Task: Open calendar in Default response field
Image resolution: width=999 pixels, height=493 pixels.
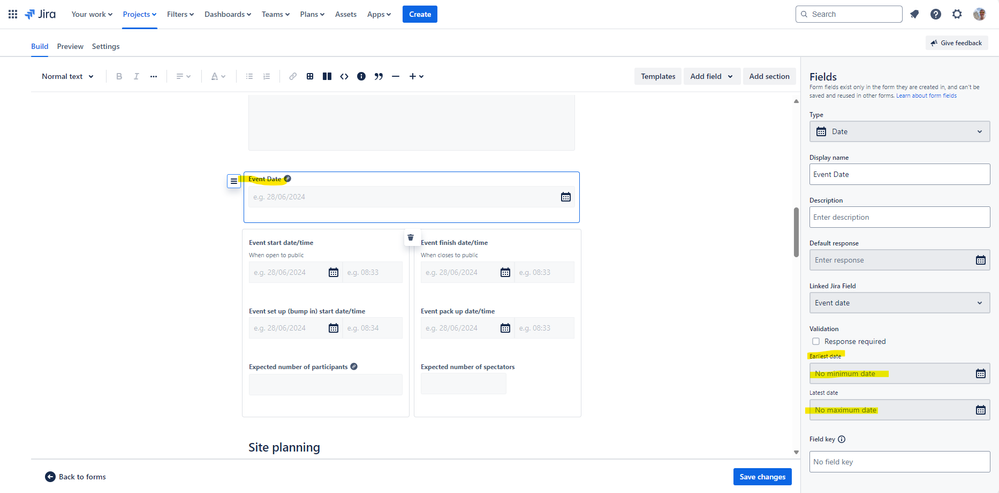Action: pos(981,260)
